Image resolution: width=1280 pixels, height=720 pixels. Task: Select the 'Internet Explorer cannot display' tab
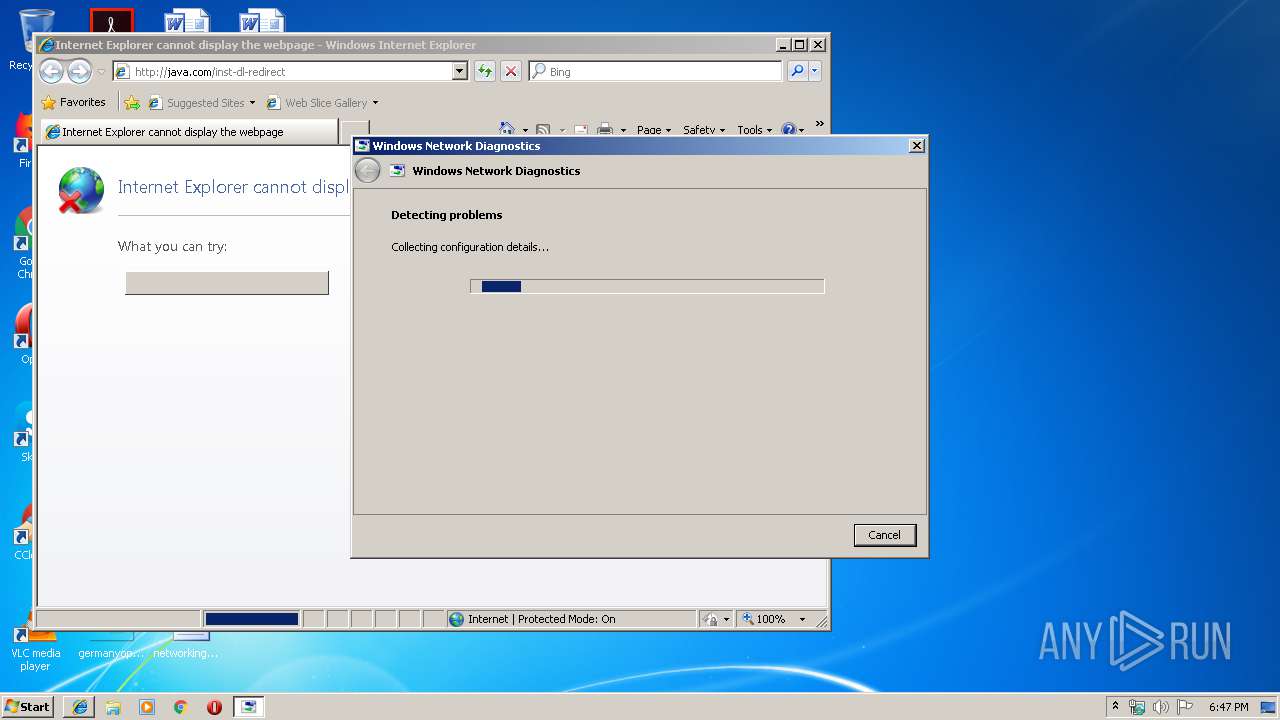pos(189,132)
